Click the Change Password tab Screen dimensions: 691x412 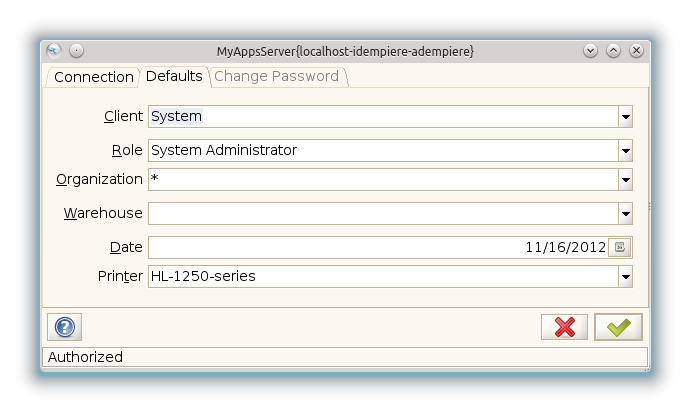[x=276, y=76]
